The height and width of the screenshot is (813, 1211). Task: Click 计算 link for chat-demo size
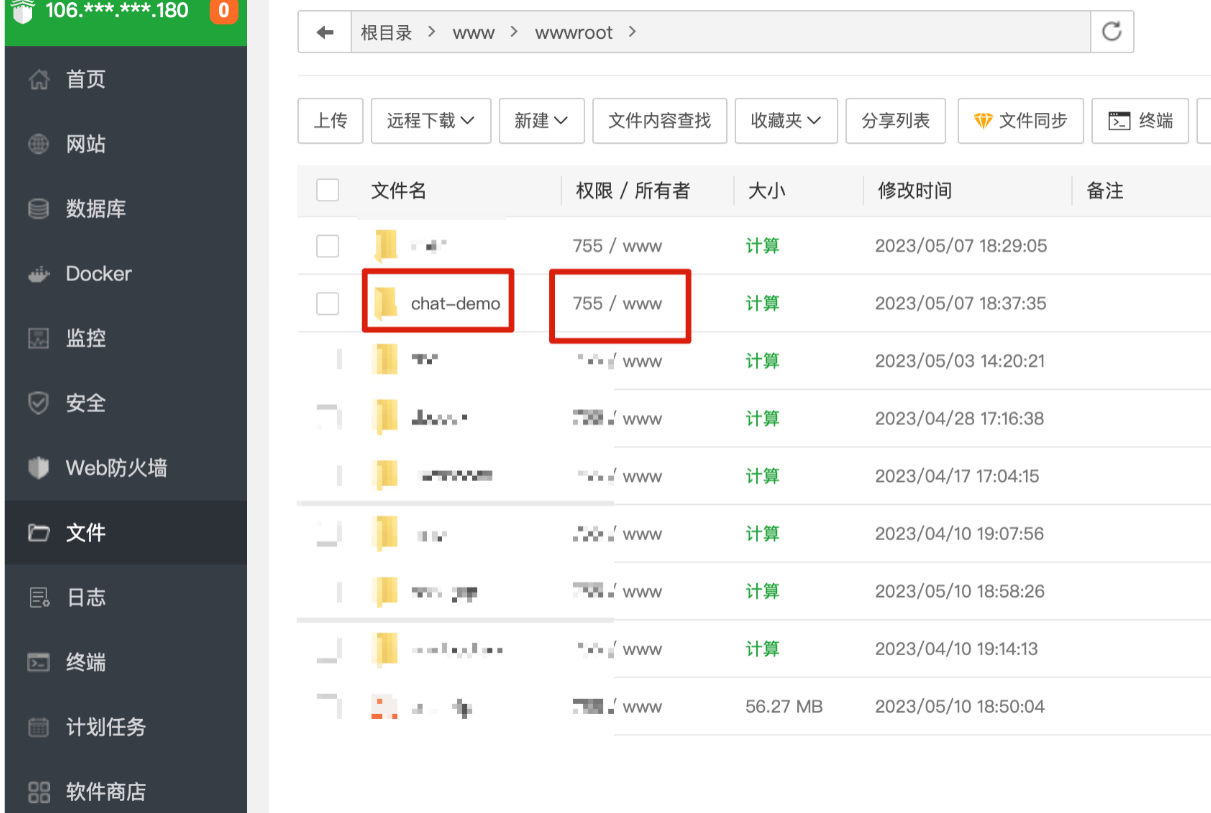(762, 303)
